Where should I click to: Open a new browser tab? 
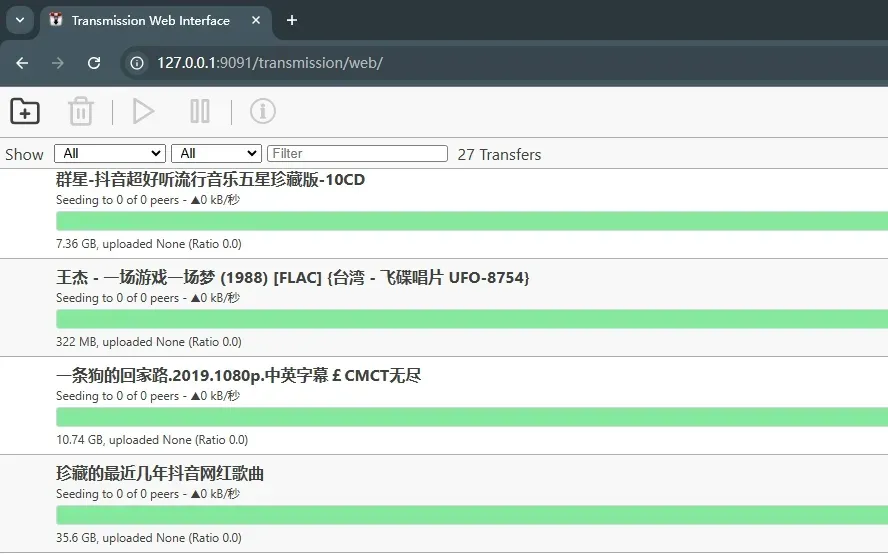[x=292, y=20]
